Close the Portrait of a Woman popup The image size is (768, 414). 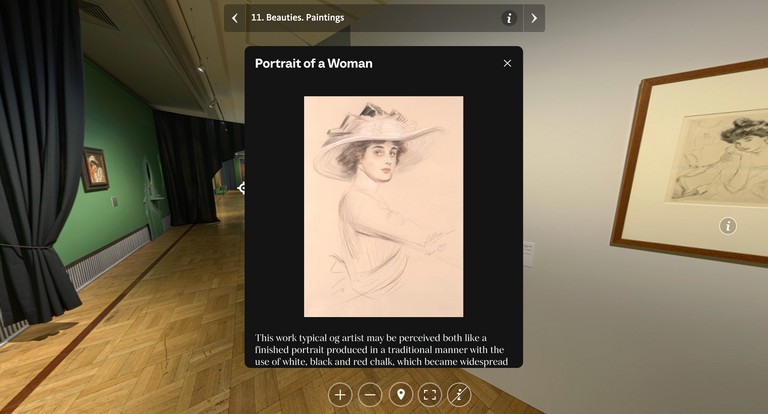point(507,63)
